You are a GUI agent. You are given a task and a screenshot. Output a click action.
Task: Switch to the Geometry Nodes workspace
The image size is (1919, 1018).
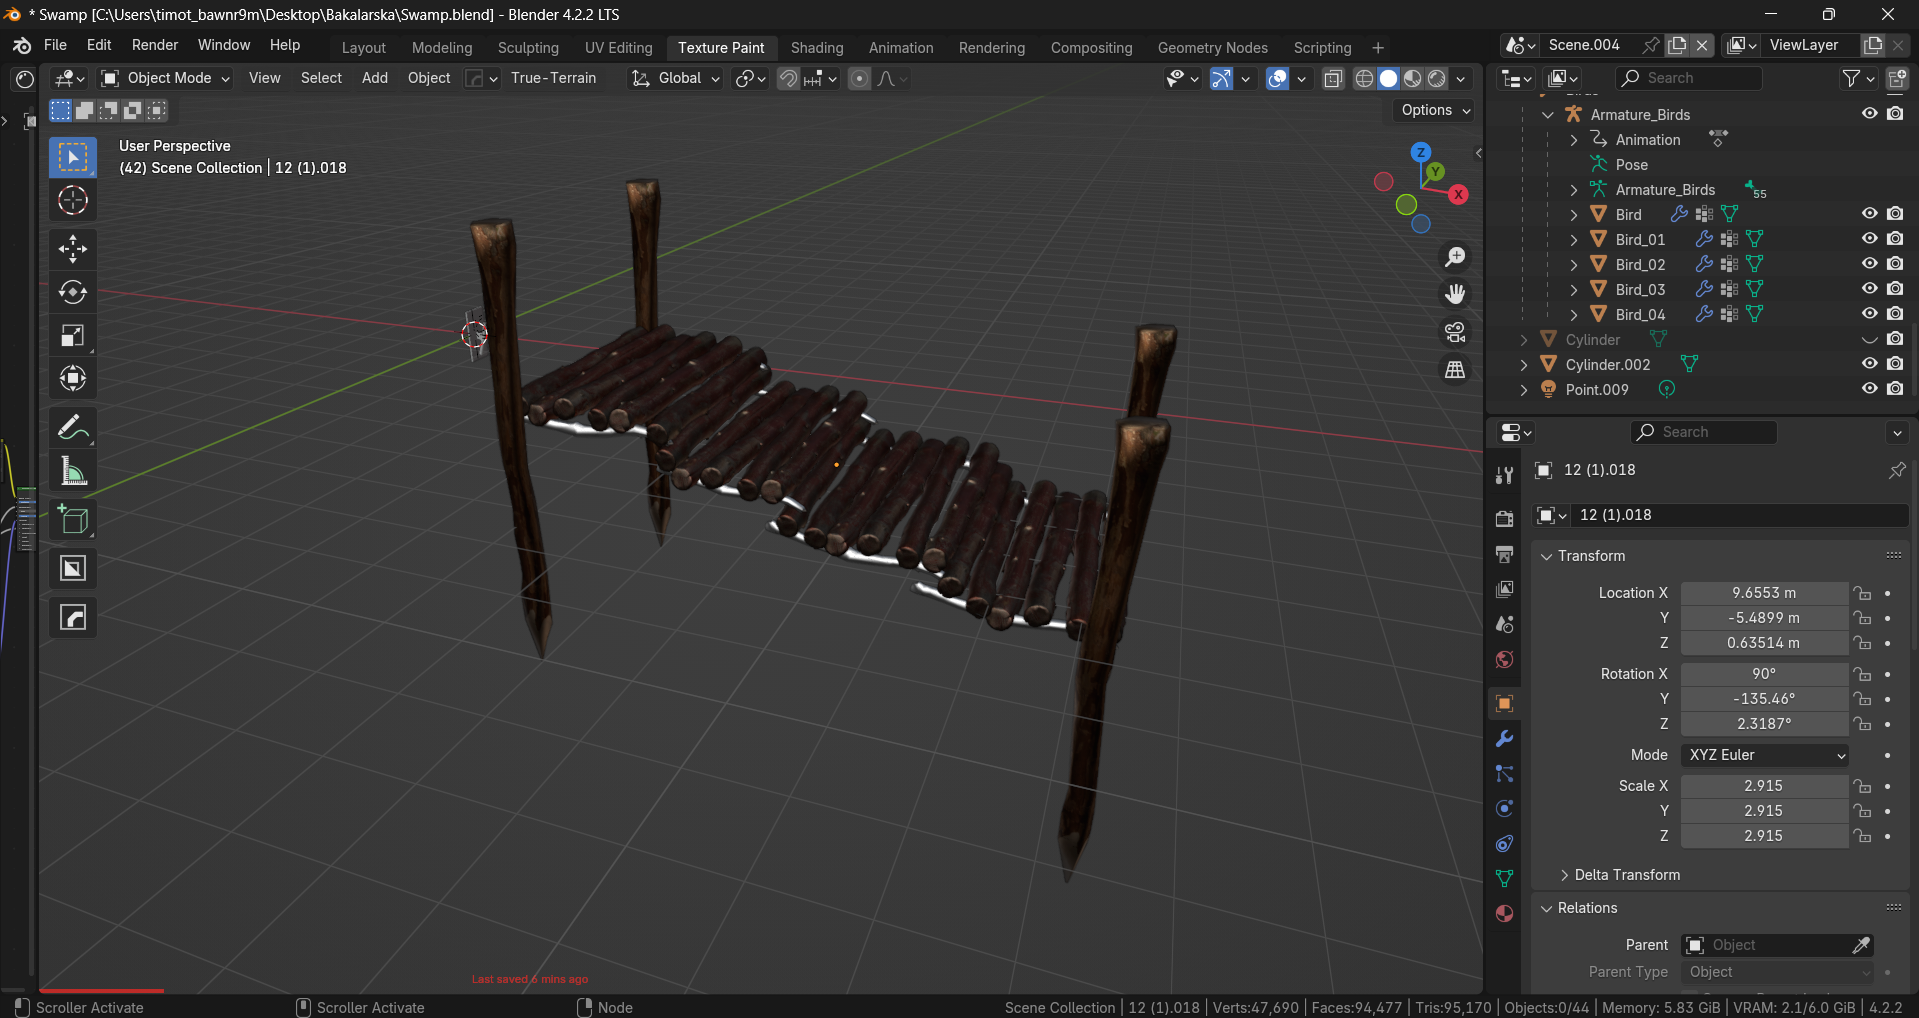1212,48
